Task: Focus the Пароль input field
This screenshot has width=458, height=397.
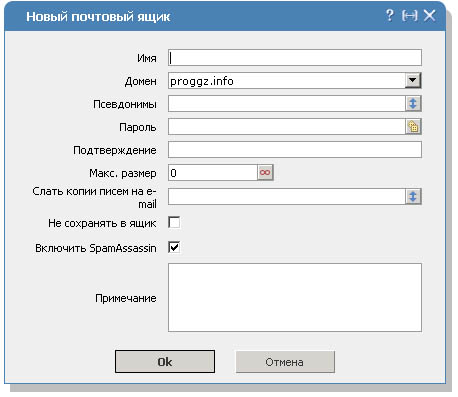Action: (x=286, y=127)
